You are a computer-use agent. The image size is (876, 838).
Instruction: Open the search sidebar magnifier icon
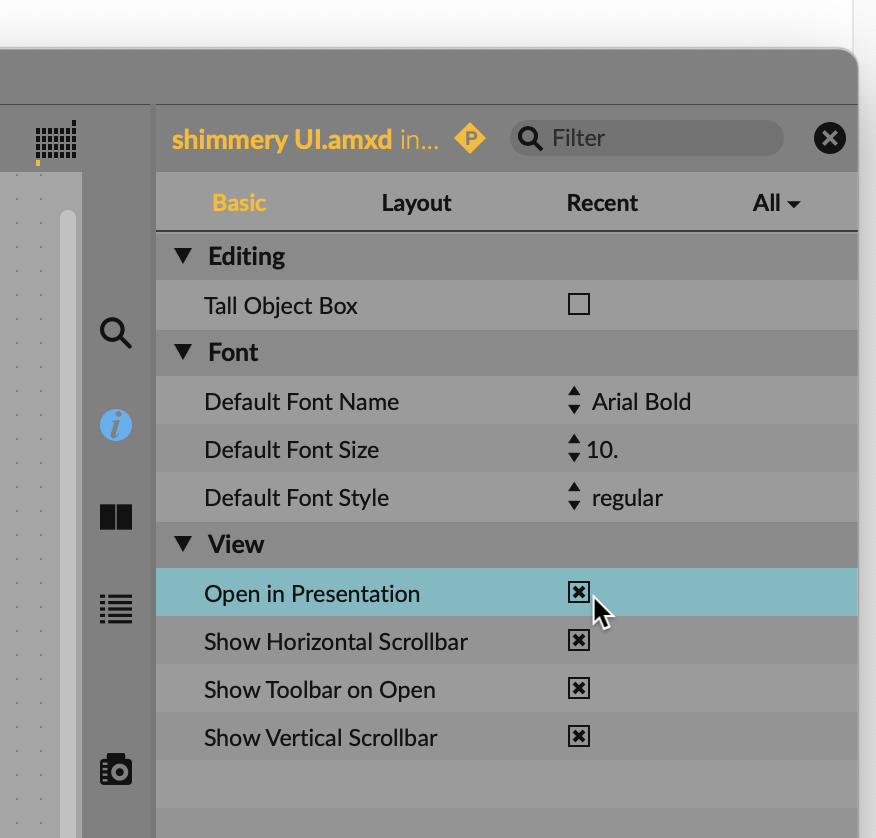point(116,333)
